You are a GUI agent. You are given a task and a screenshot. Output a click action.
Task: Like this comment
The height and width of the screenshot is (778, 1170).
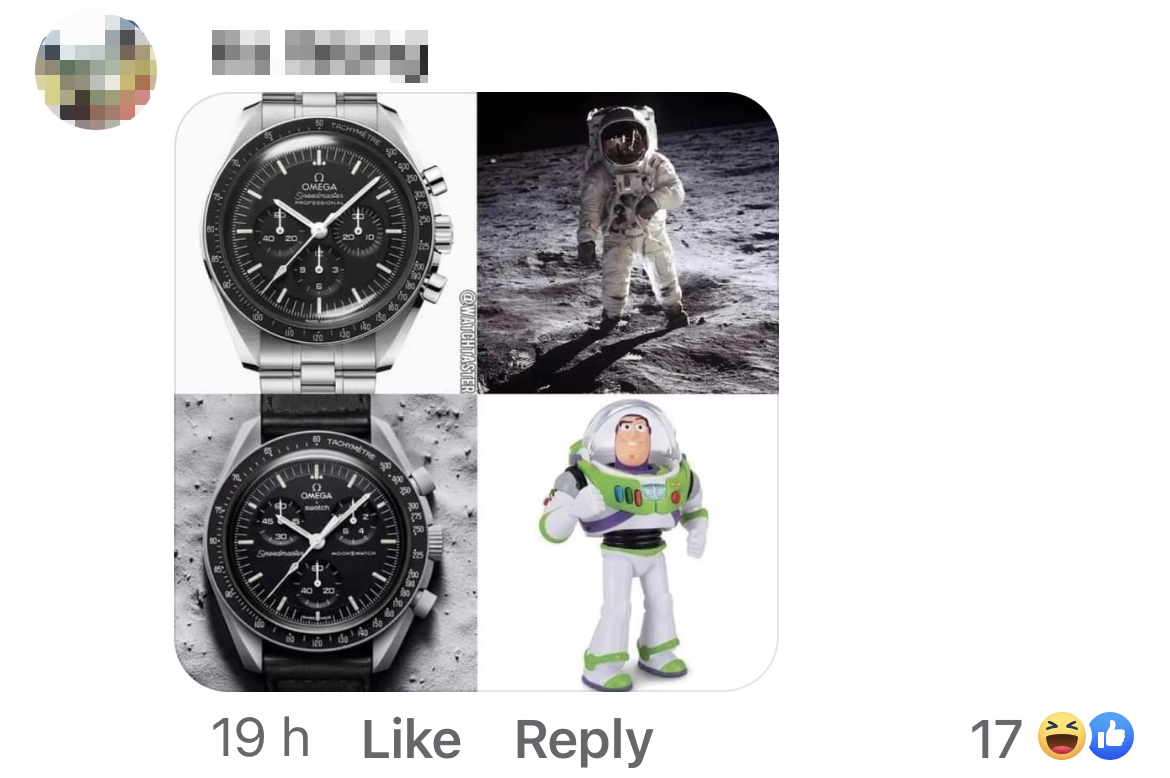pyautogui.click(x=411, y=739)
